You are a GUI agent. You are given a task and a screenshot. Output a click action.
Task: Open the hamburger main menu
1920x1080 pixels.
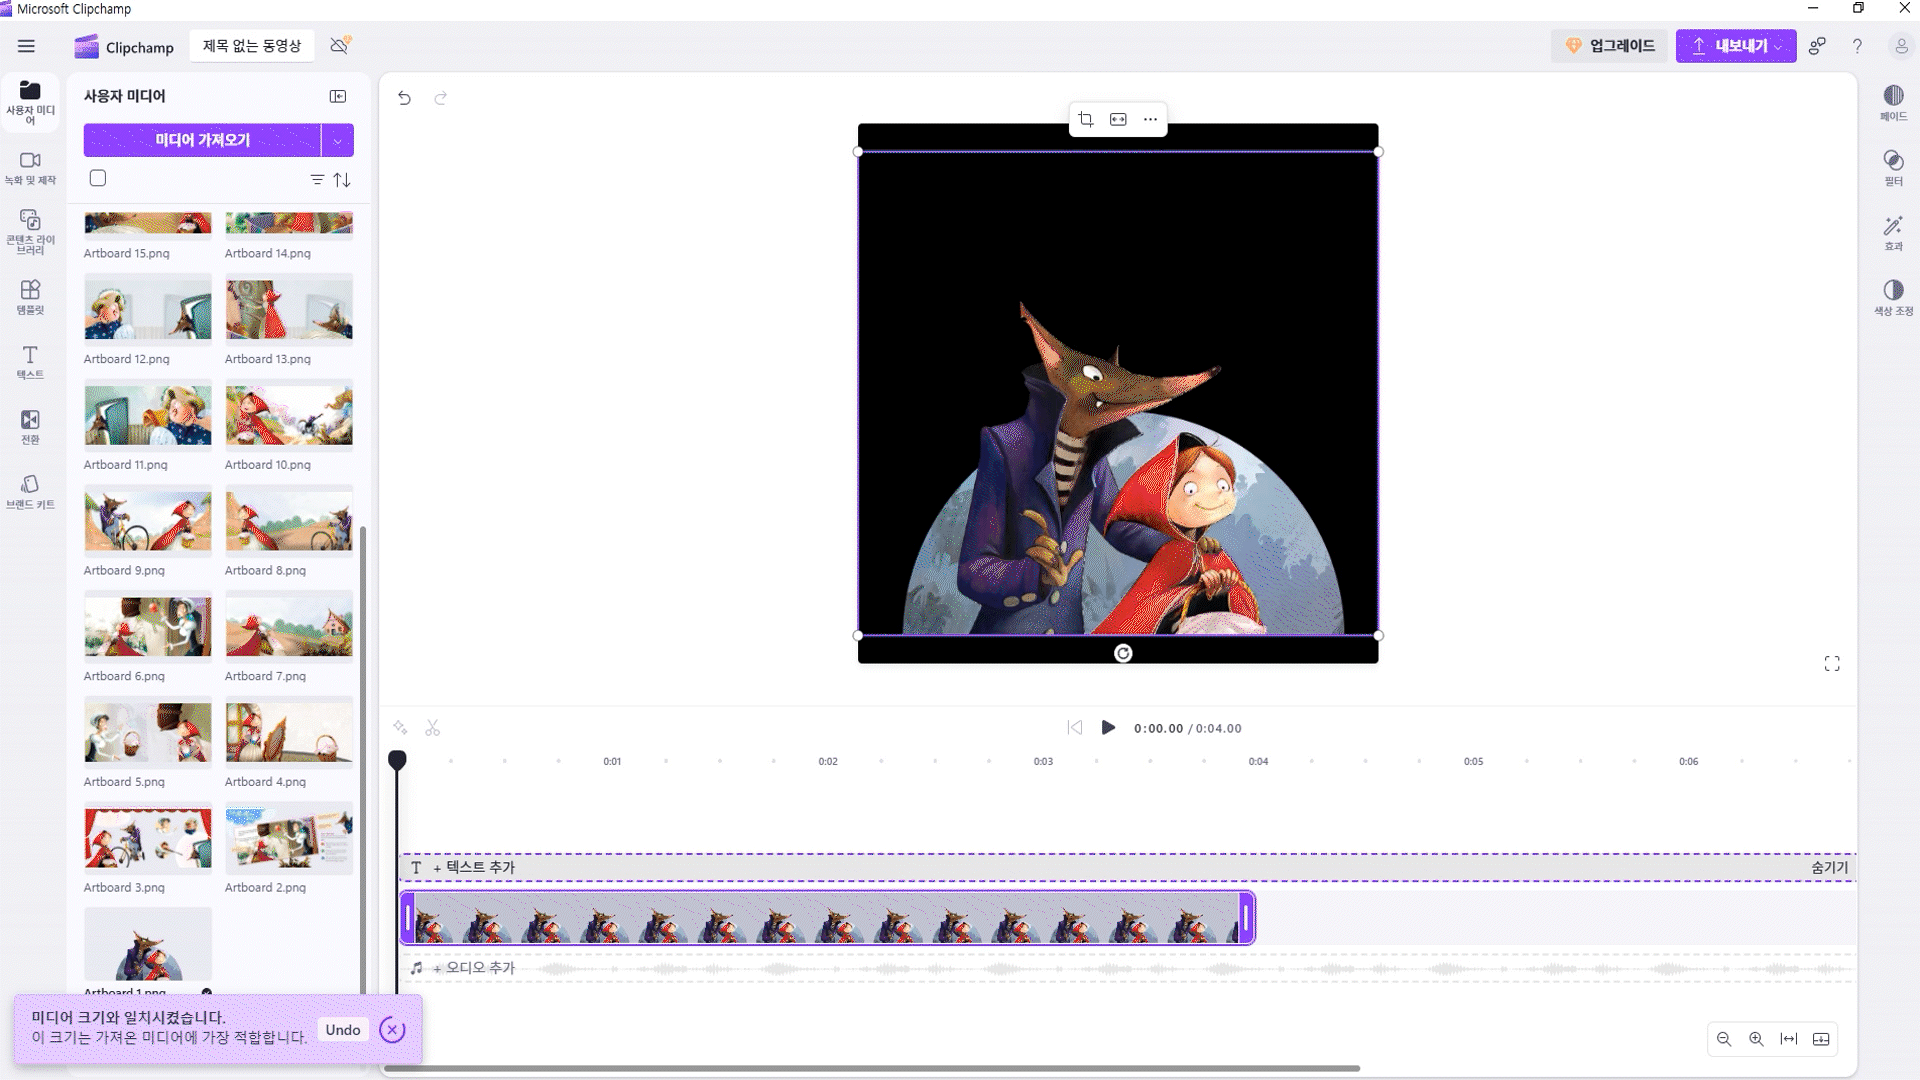click(x=26, y=46)
